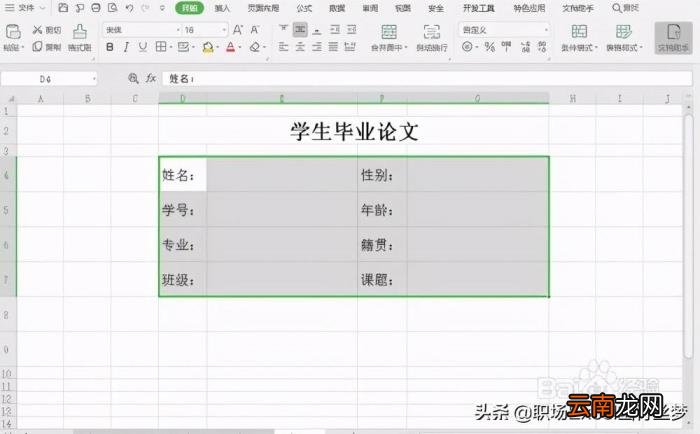Screen dimensions: 700x434
Task: Open the font size dropdown showing 16
Action: click(224, 30)
